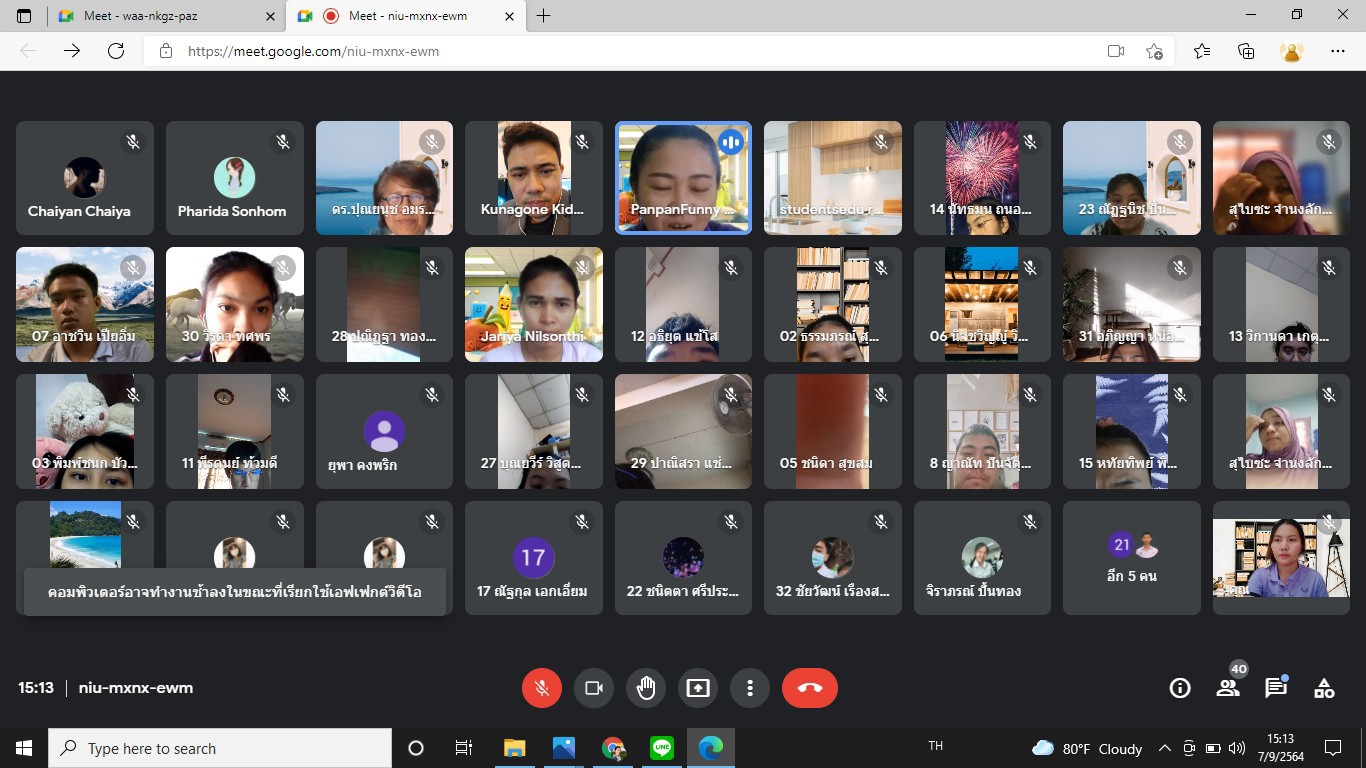Launch Photos app from taskbar

coord(563,748)
